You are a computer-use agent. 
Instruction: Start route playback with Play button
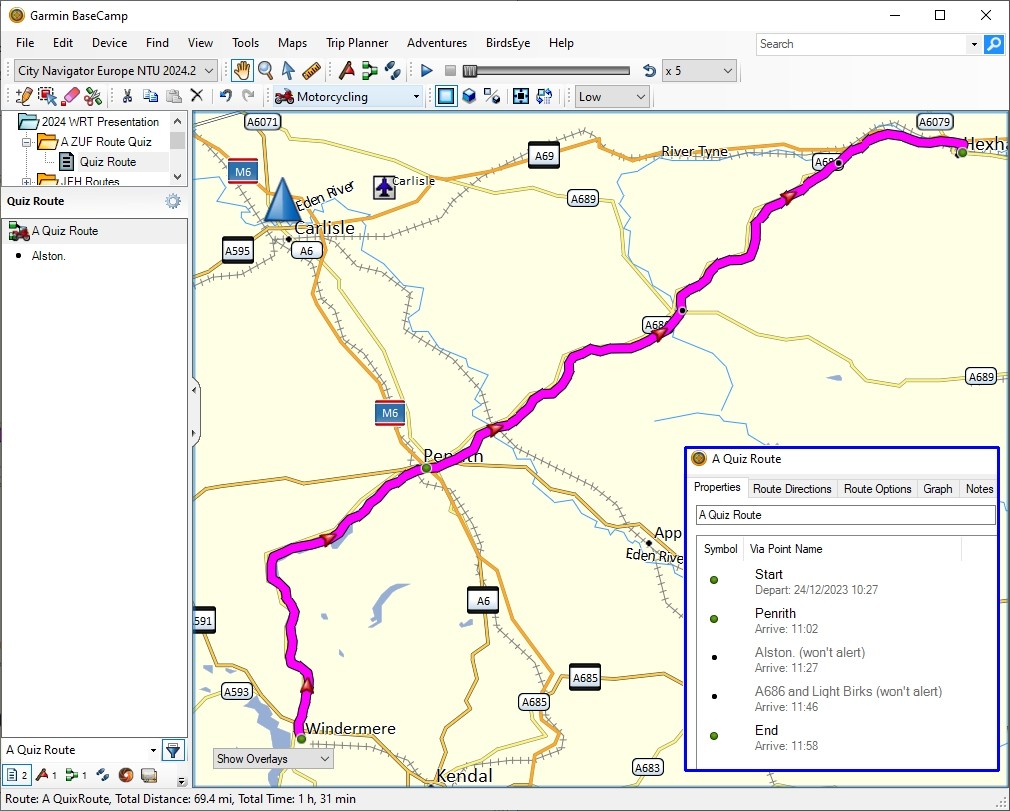(x=426, y=70)
